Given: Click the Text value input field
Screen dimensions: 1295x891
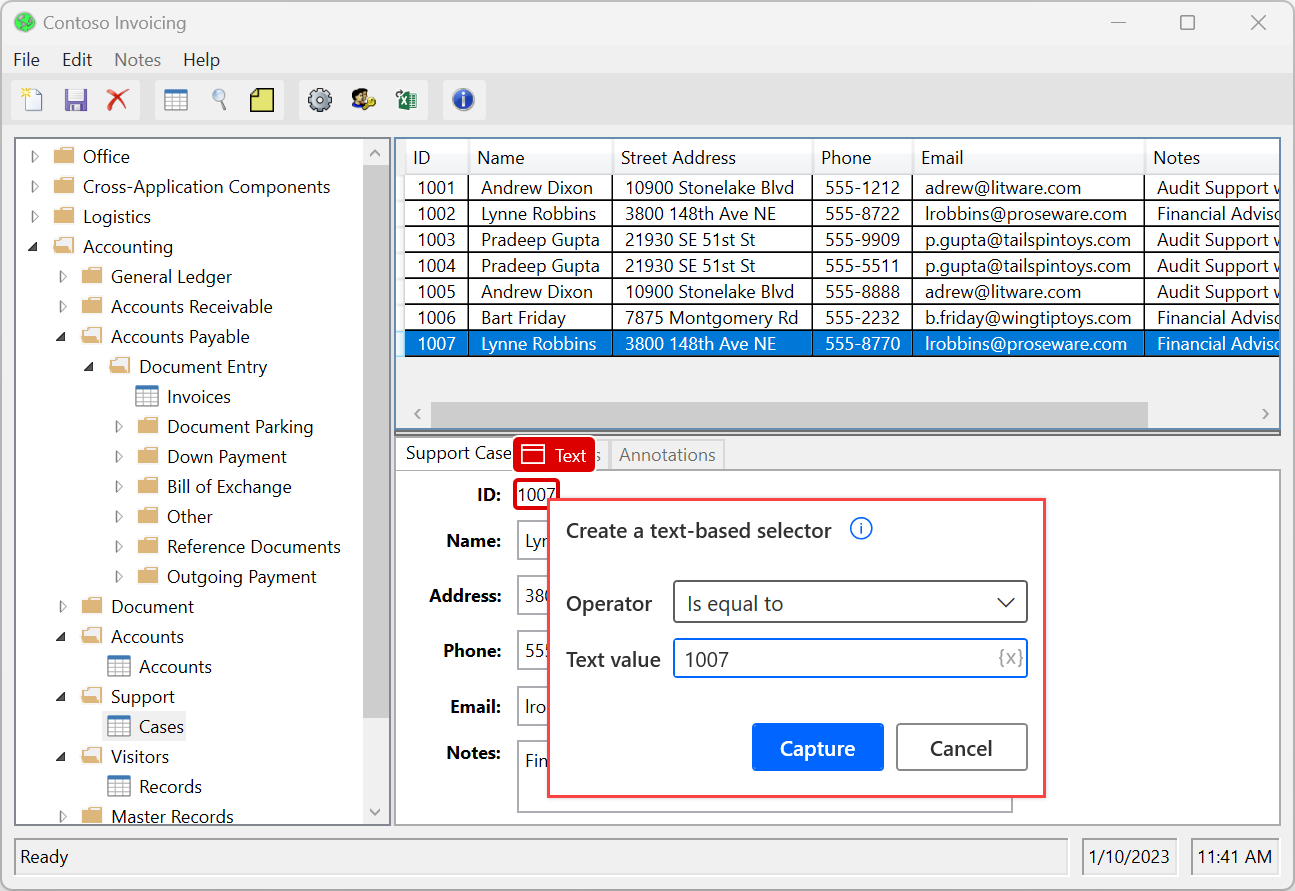Looking at the screenshot, I should 849,658.
